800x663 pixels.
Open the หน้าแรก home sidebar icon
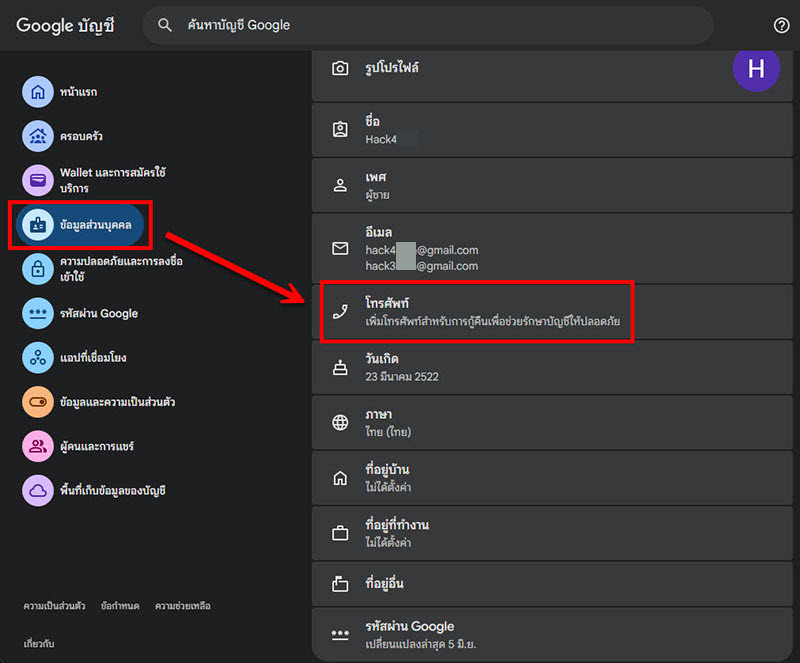pyautogui.click(x=38, y=92)
